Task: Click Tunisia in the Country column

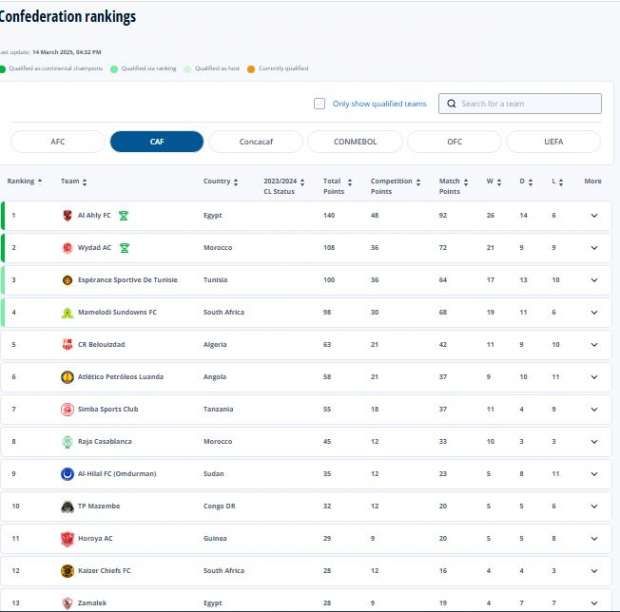Action: click(215, 280)
